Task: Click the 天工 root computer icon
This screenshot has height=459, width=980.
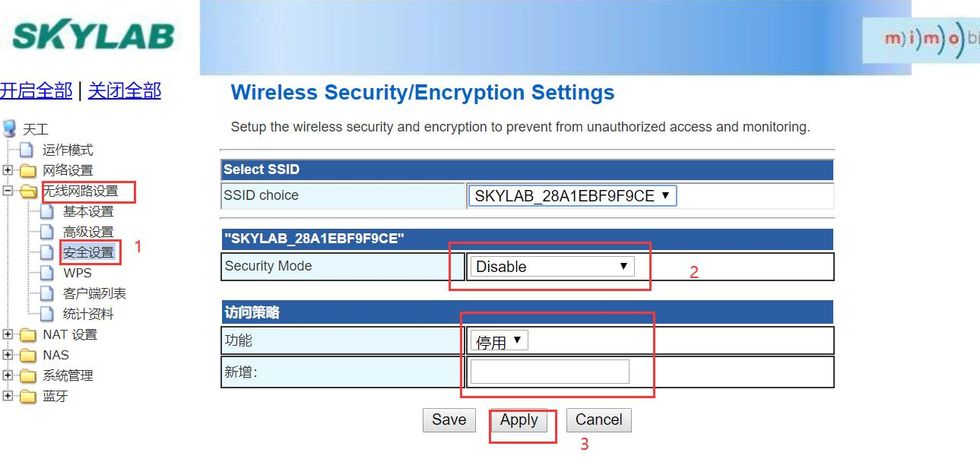Action: tap(10, 129)
